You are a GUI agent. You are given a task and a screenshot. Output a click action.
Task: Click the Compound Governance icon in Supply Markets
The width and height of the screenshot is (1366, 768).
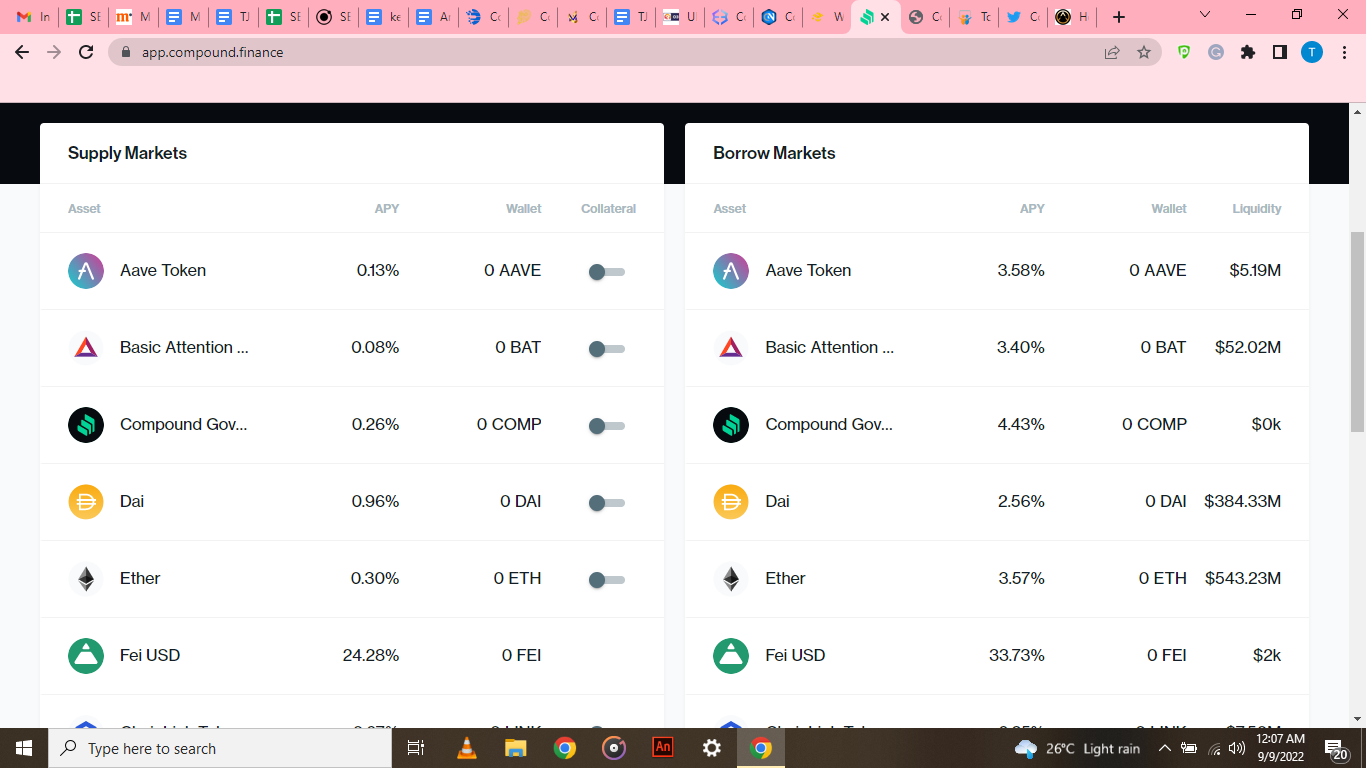point(86,425)
